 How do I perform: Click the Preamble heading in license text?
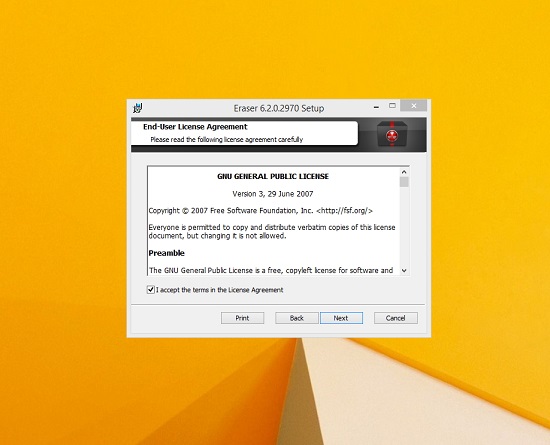coord(167,253)
